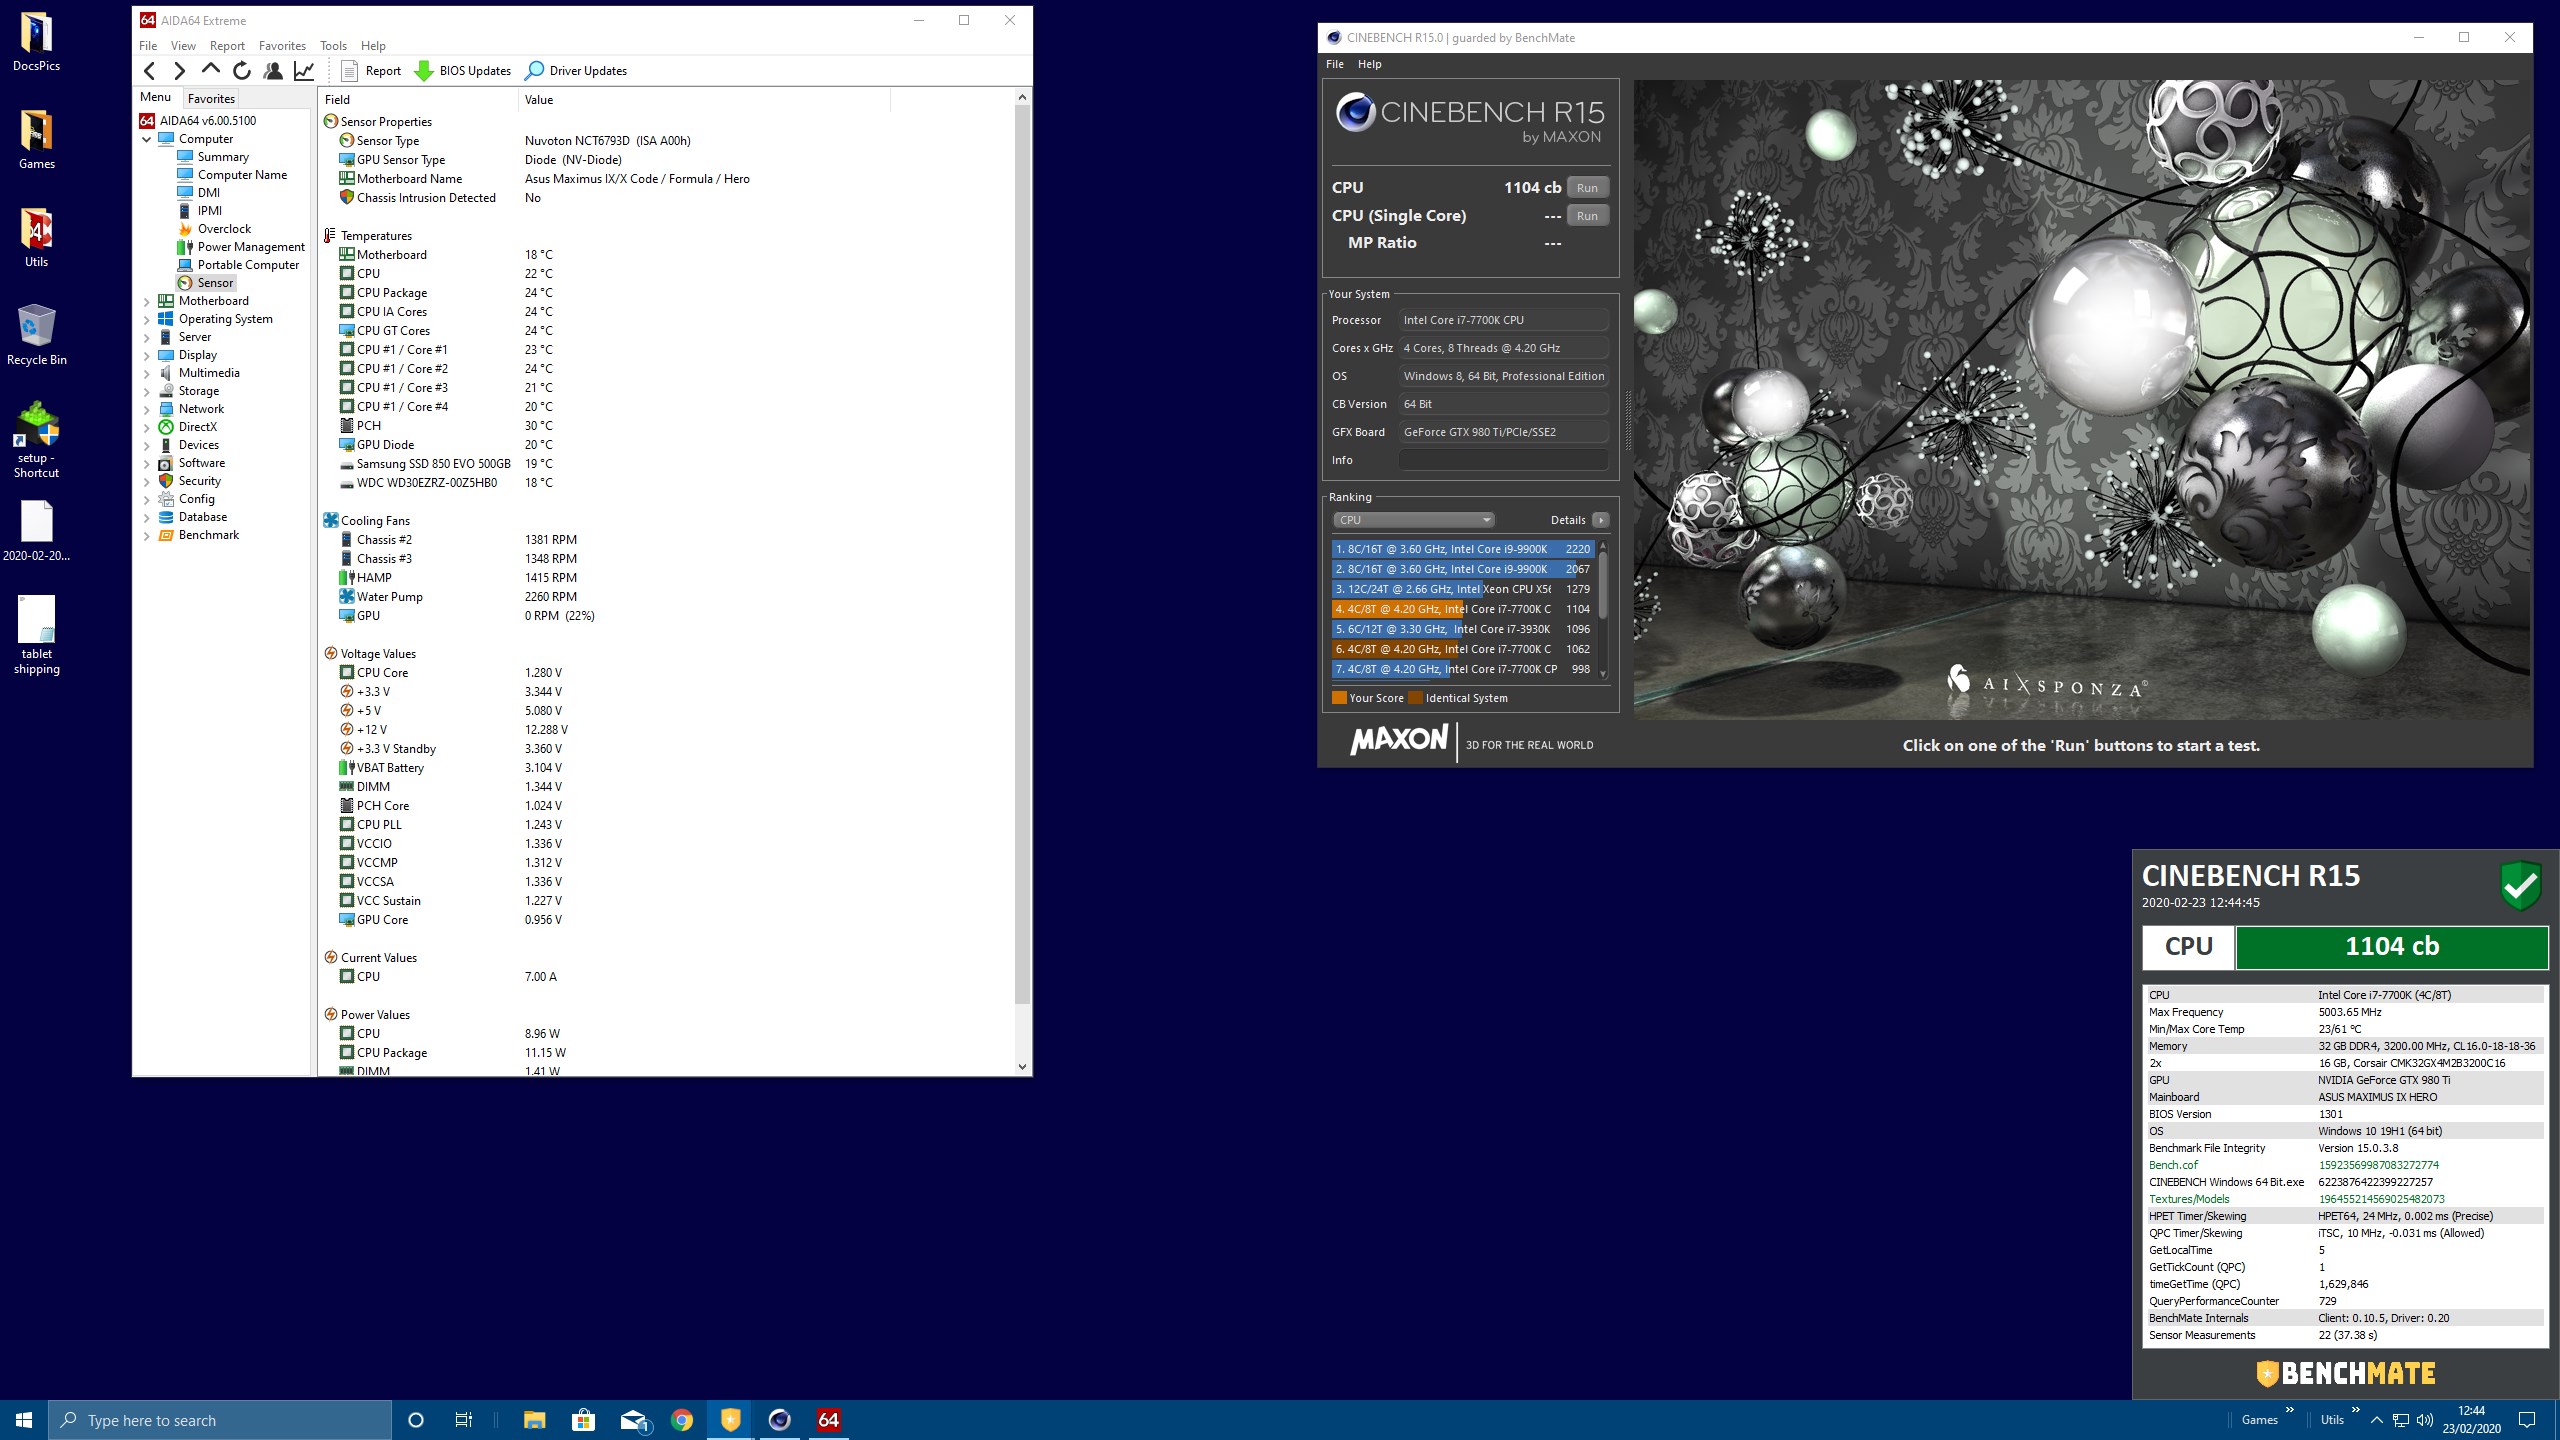Click the AIDA64 taskbar icon
The height and width of the screenshot is (1440, 2560).
(828, 1420)
